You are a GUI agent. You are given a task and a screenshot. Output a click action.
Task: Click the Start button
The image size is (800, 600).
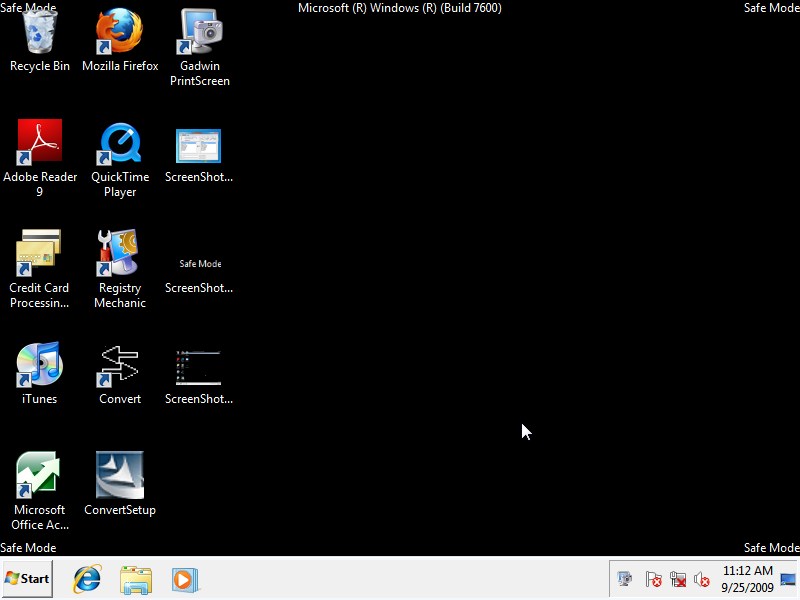coord(25,579)
